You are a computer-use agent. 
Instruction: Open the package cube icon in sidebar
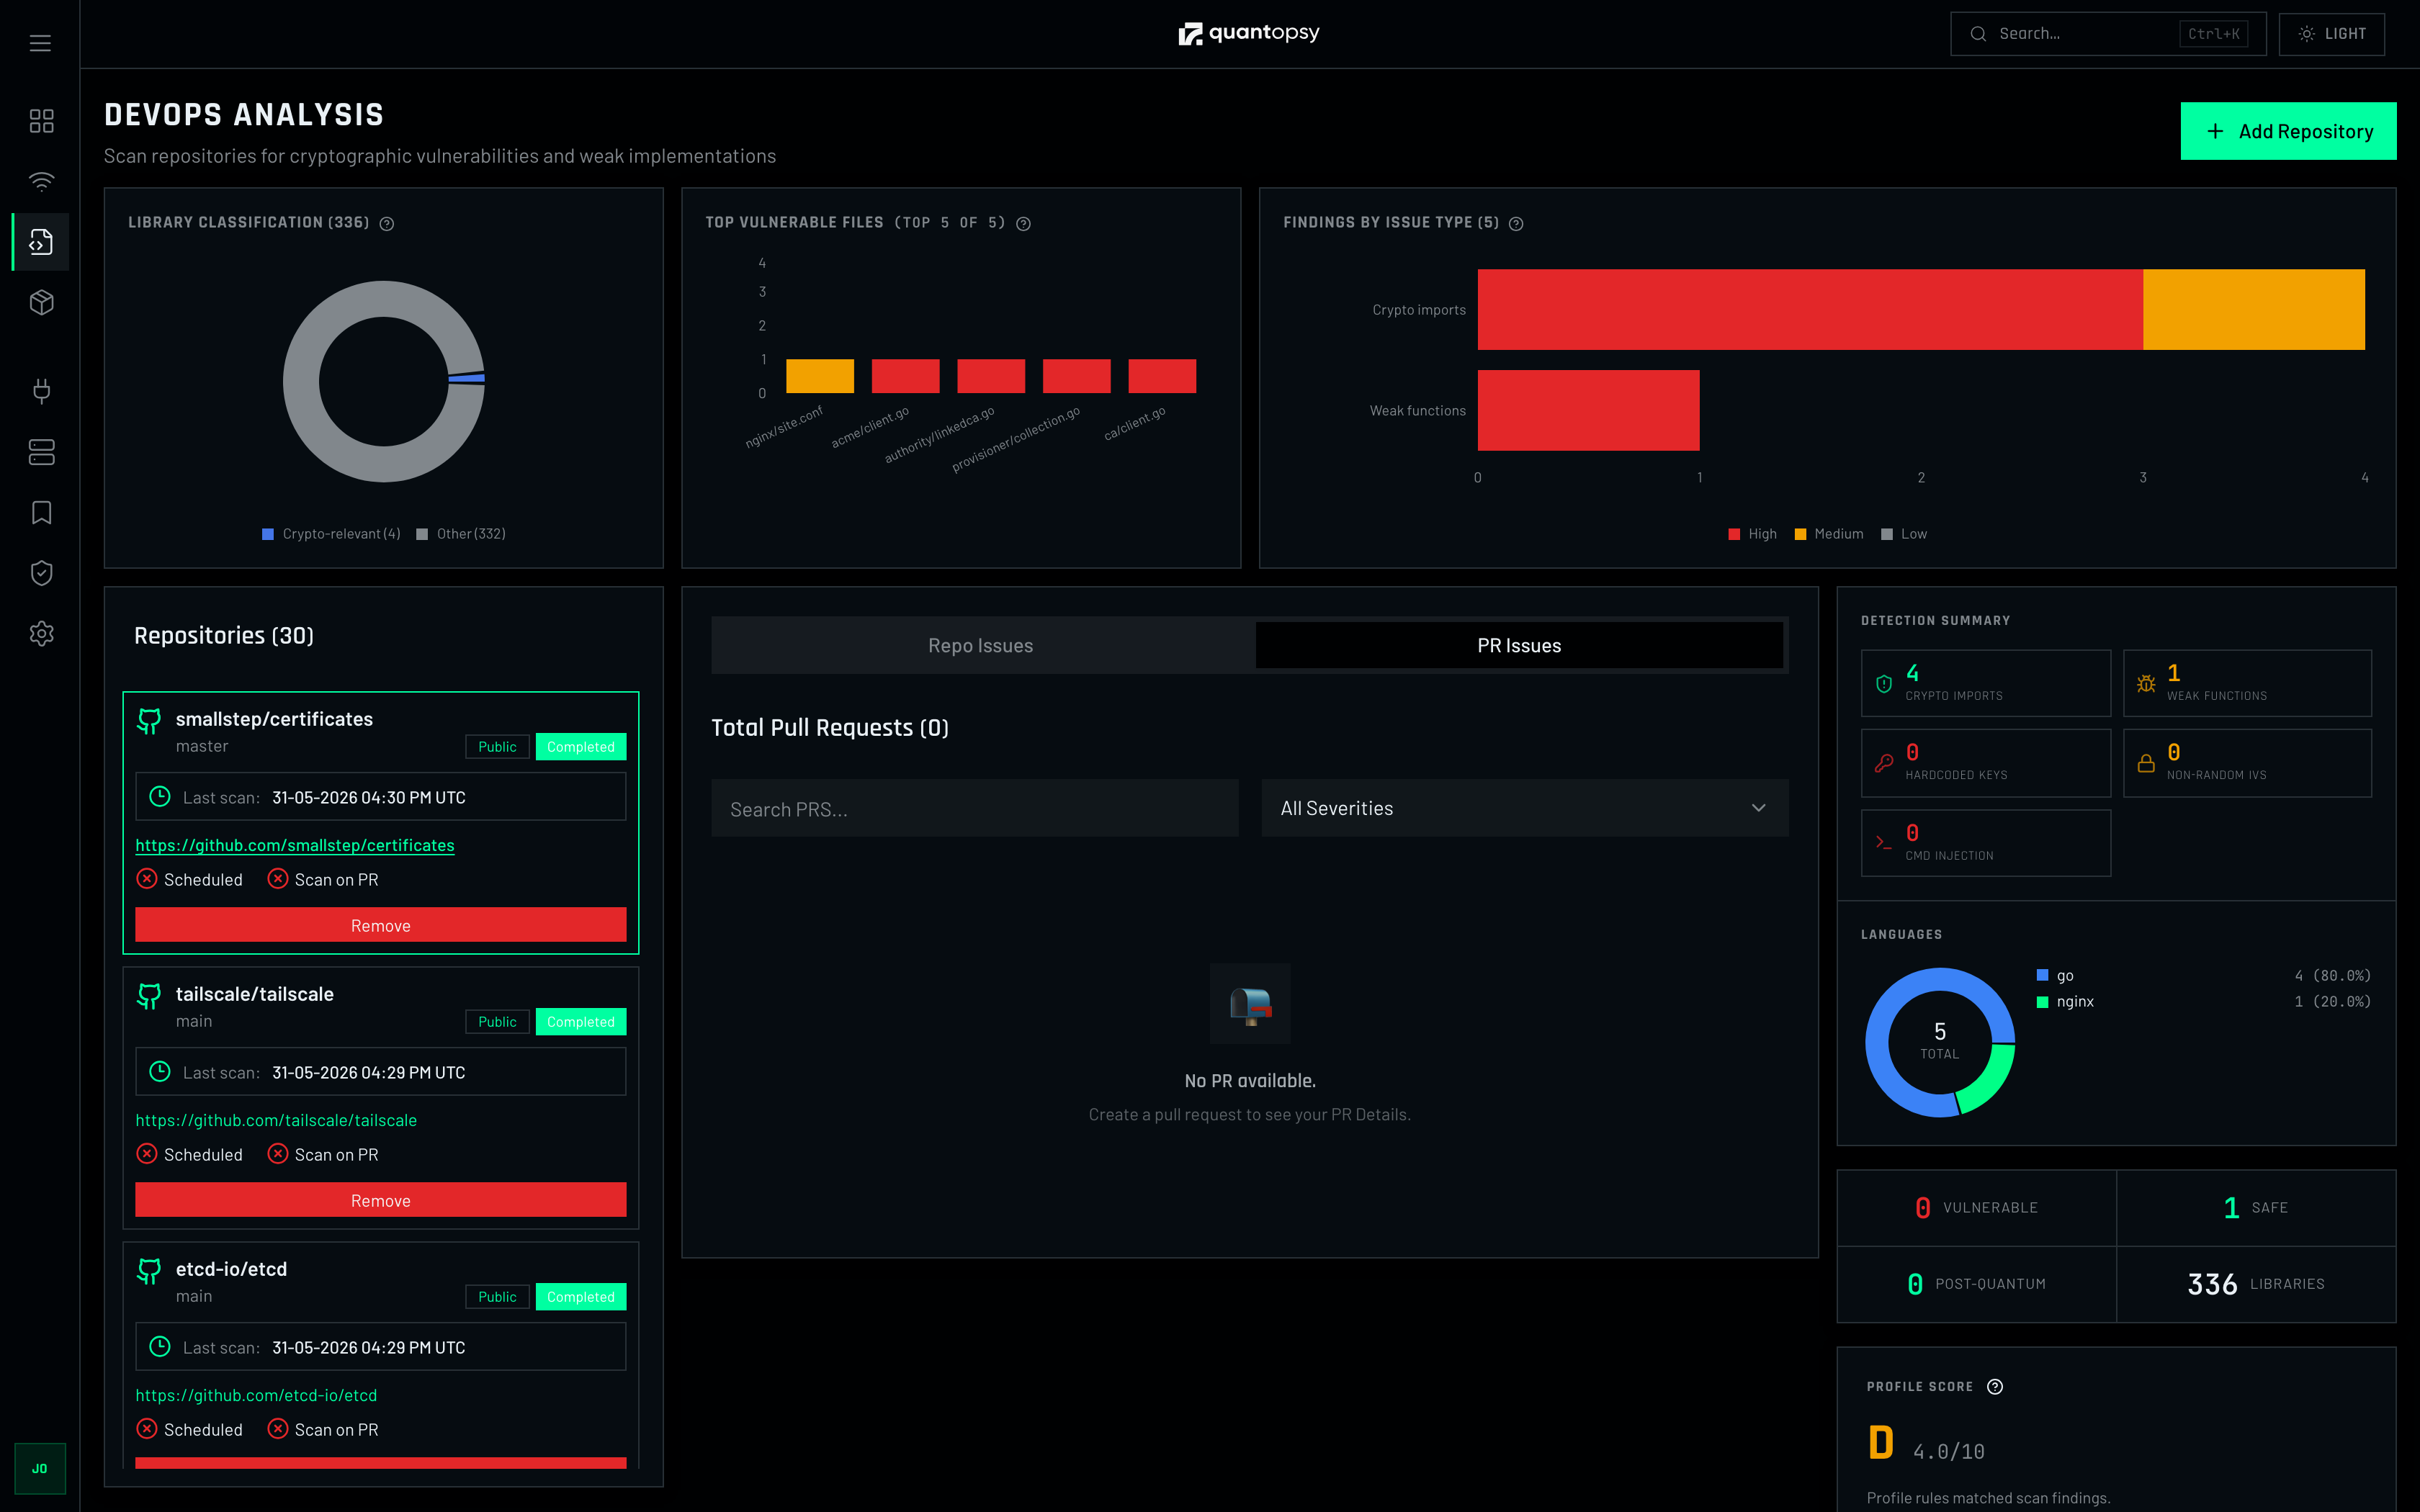[41, 302]
